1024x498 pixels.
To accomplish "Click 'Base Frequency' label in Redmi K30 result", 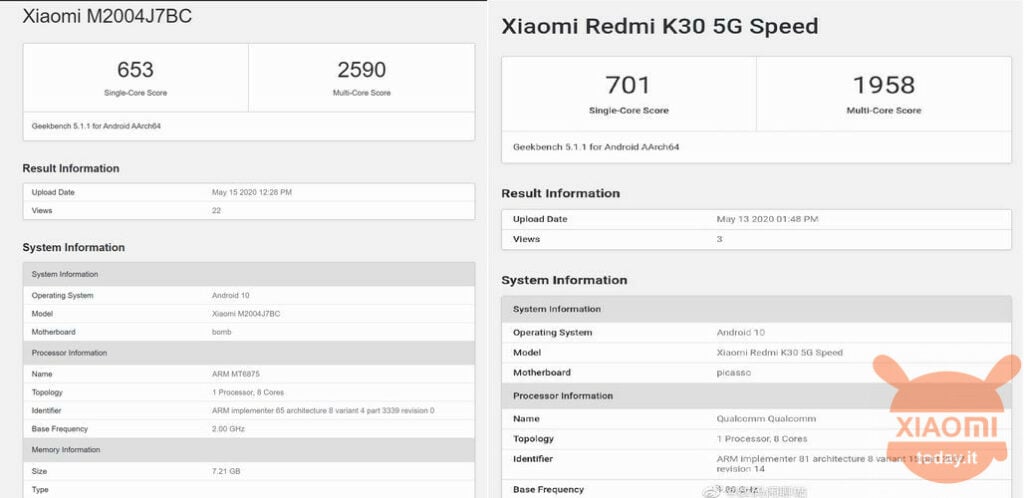I will click(548, 490).
